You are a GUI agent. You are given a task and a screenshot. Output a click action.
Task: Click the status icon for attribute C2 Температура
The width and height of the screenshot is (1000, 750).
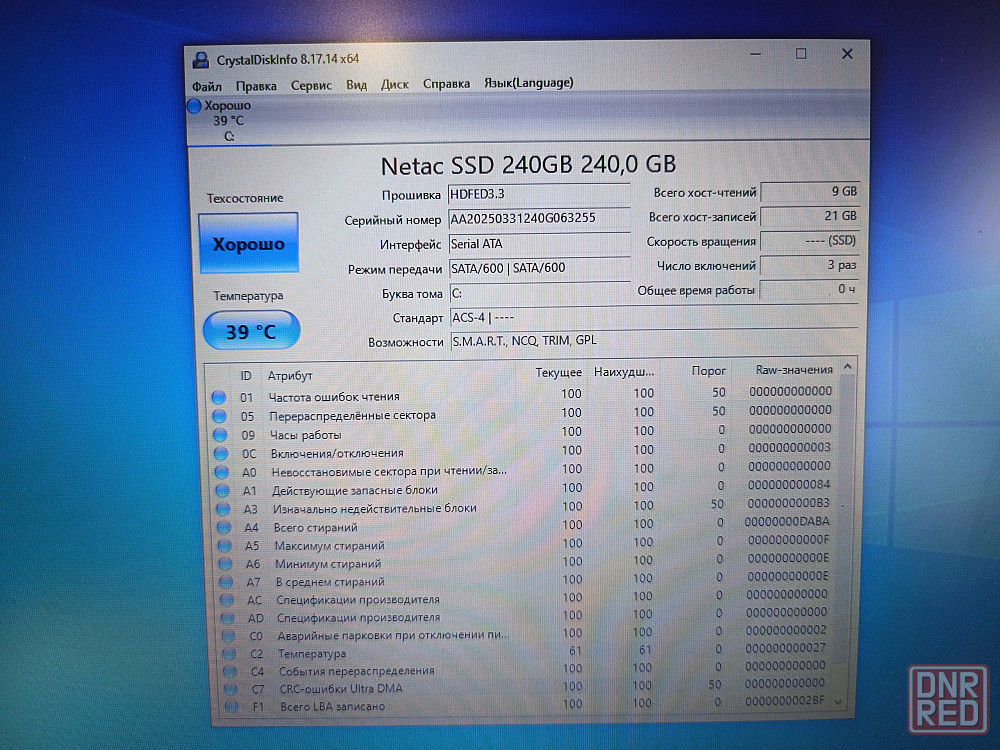229,653
